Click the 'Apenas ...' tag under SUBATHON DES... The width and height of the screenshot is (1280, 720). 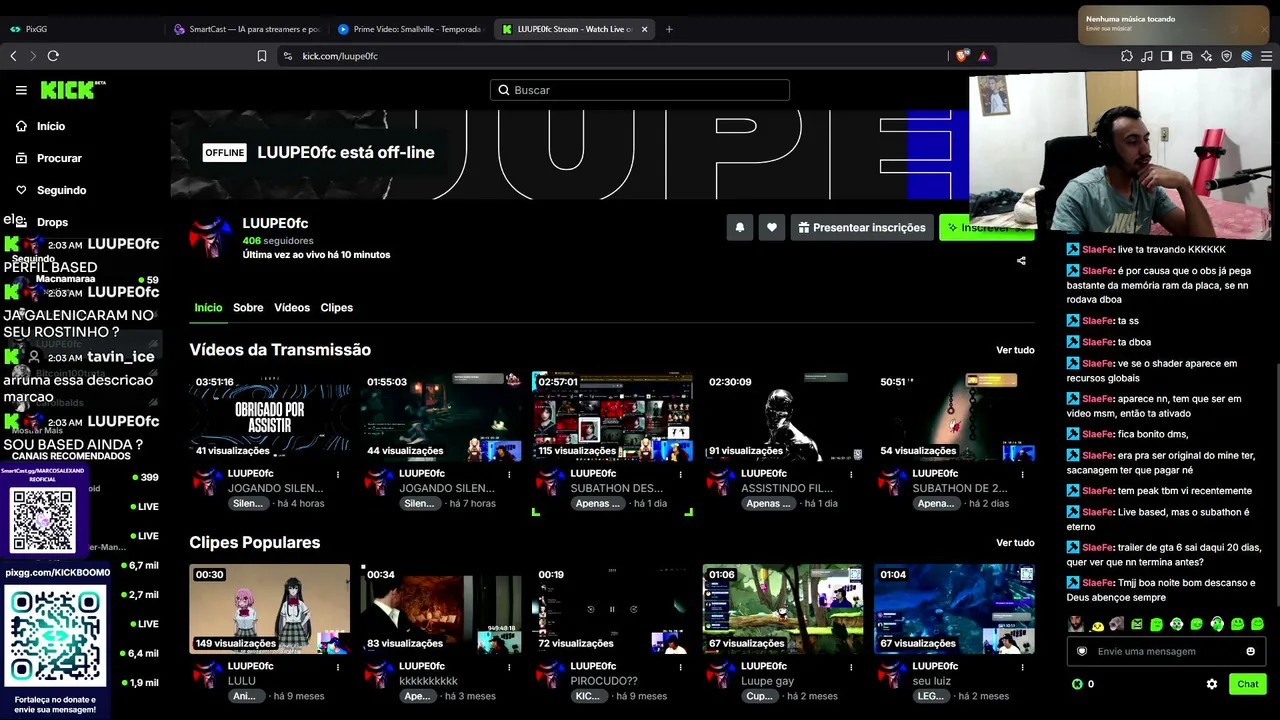pos(597,504)
